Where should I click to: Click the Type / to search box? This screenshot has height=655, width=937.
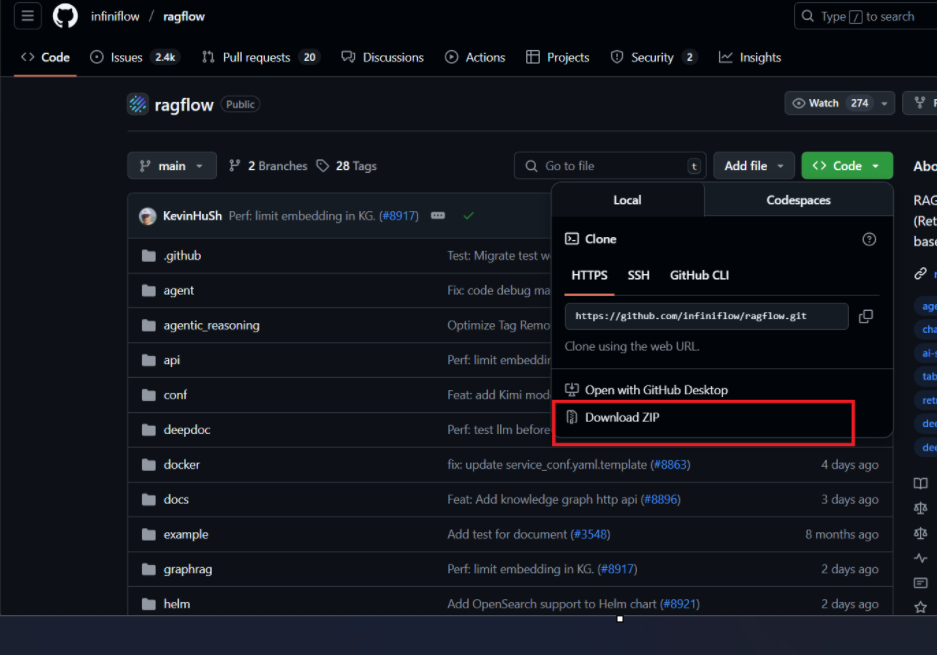click(865, 16)
